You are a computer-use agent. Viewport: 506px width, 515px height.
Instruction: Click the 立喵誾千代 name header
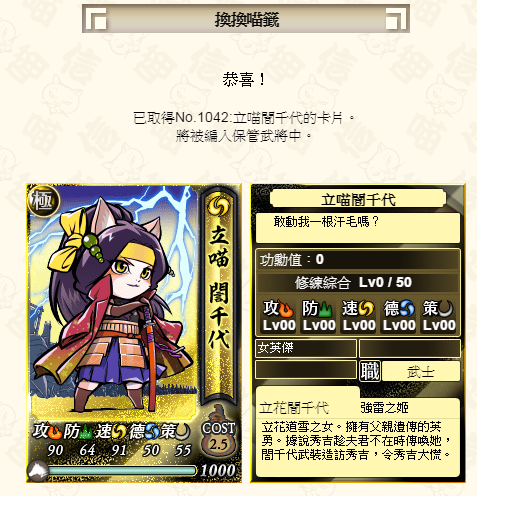[358, 199]
